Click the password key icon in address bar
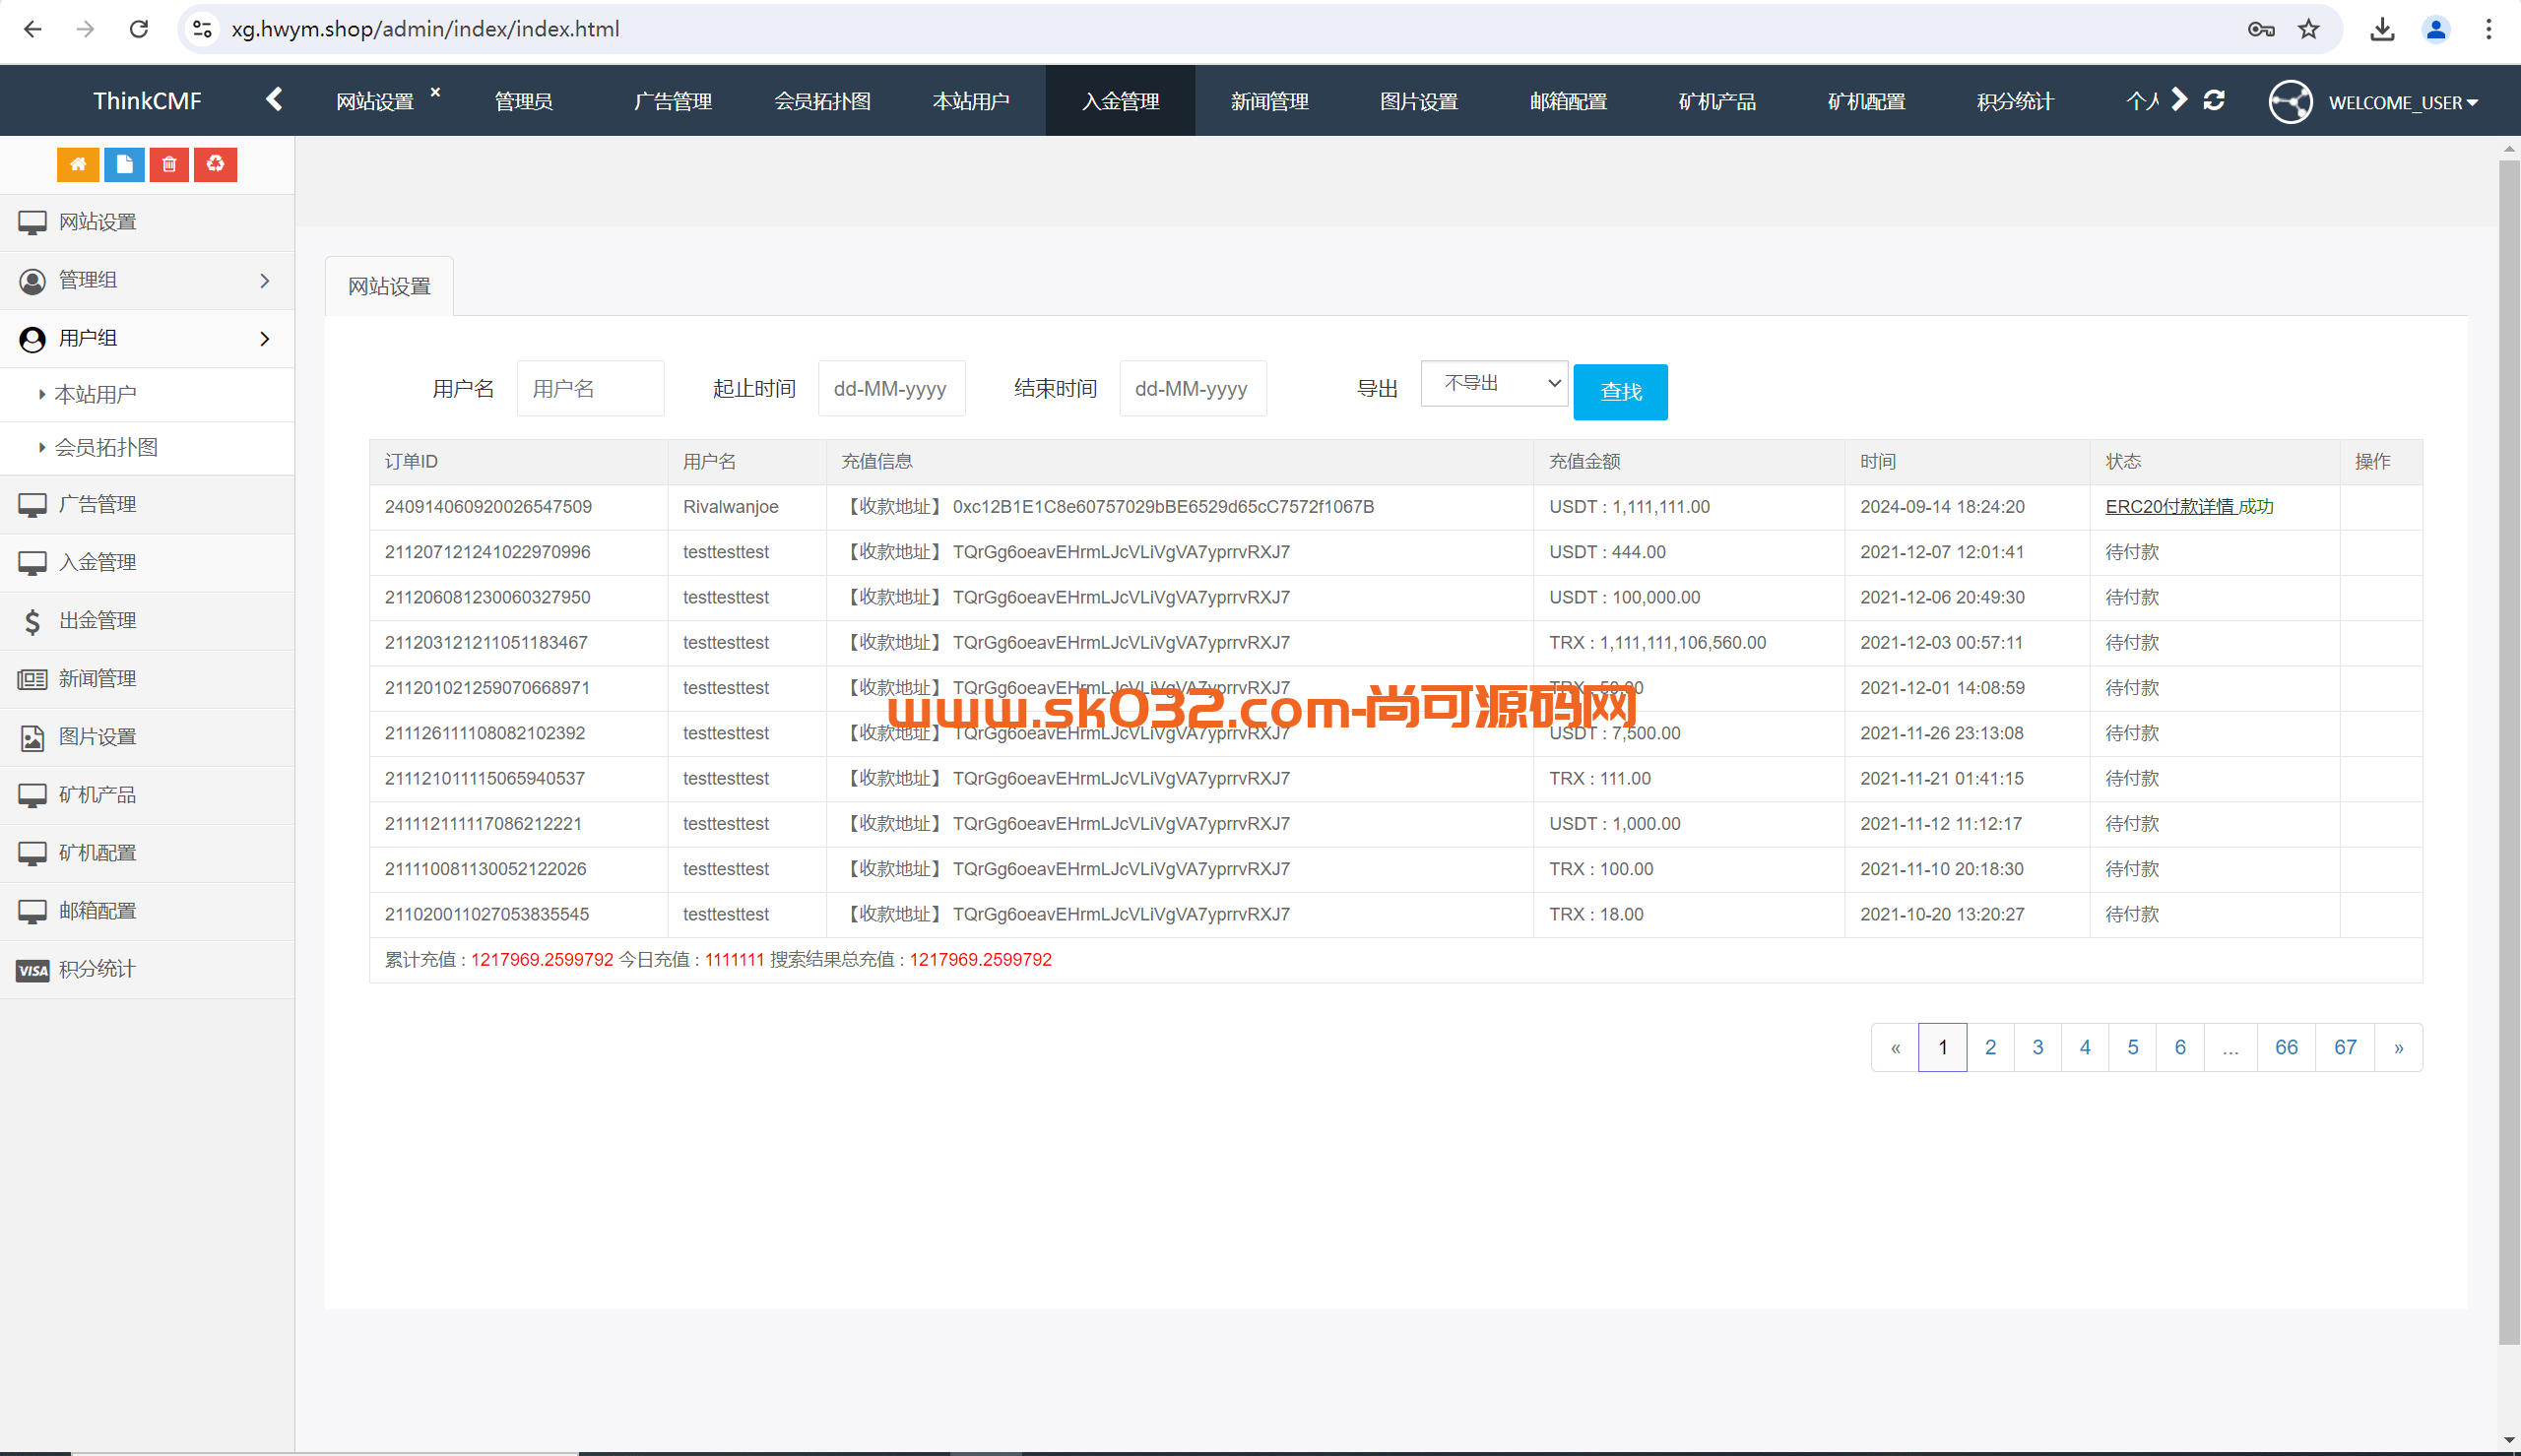 pyautogui.click(x=2261, y=29)
